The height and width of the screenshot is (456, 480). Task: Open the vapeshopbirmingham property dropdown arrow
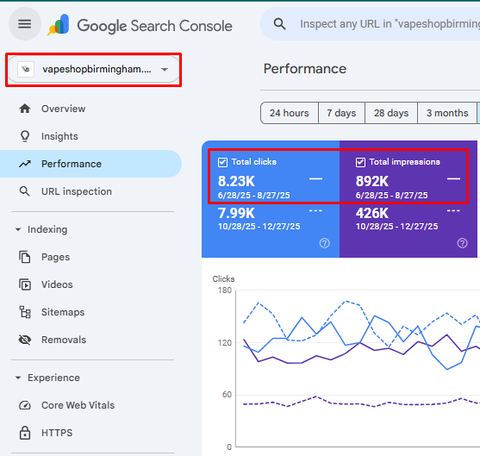coord(164,70)
